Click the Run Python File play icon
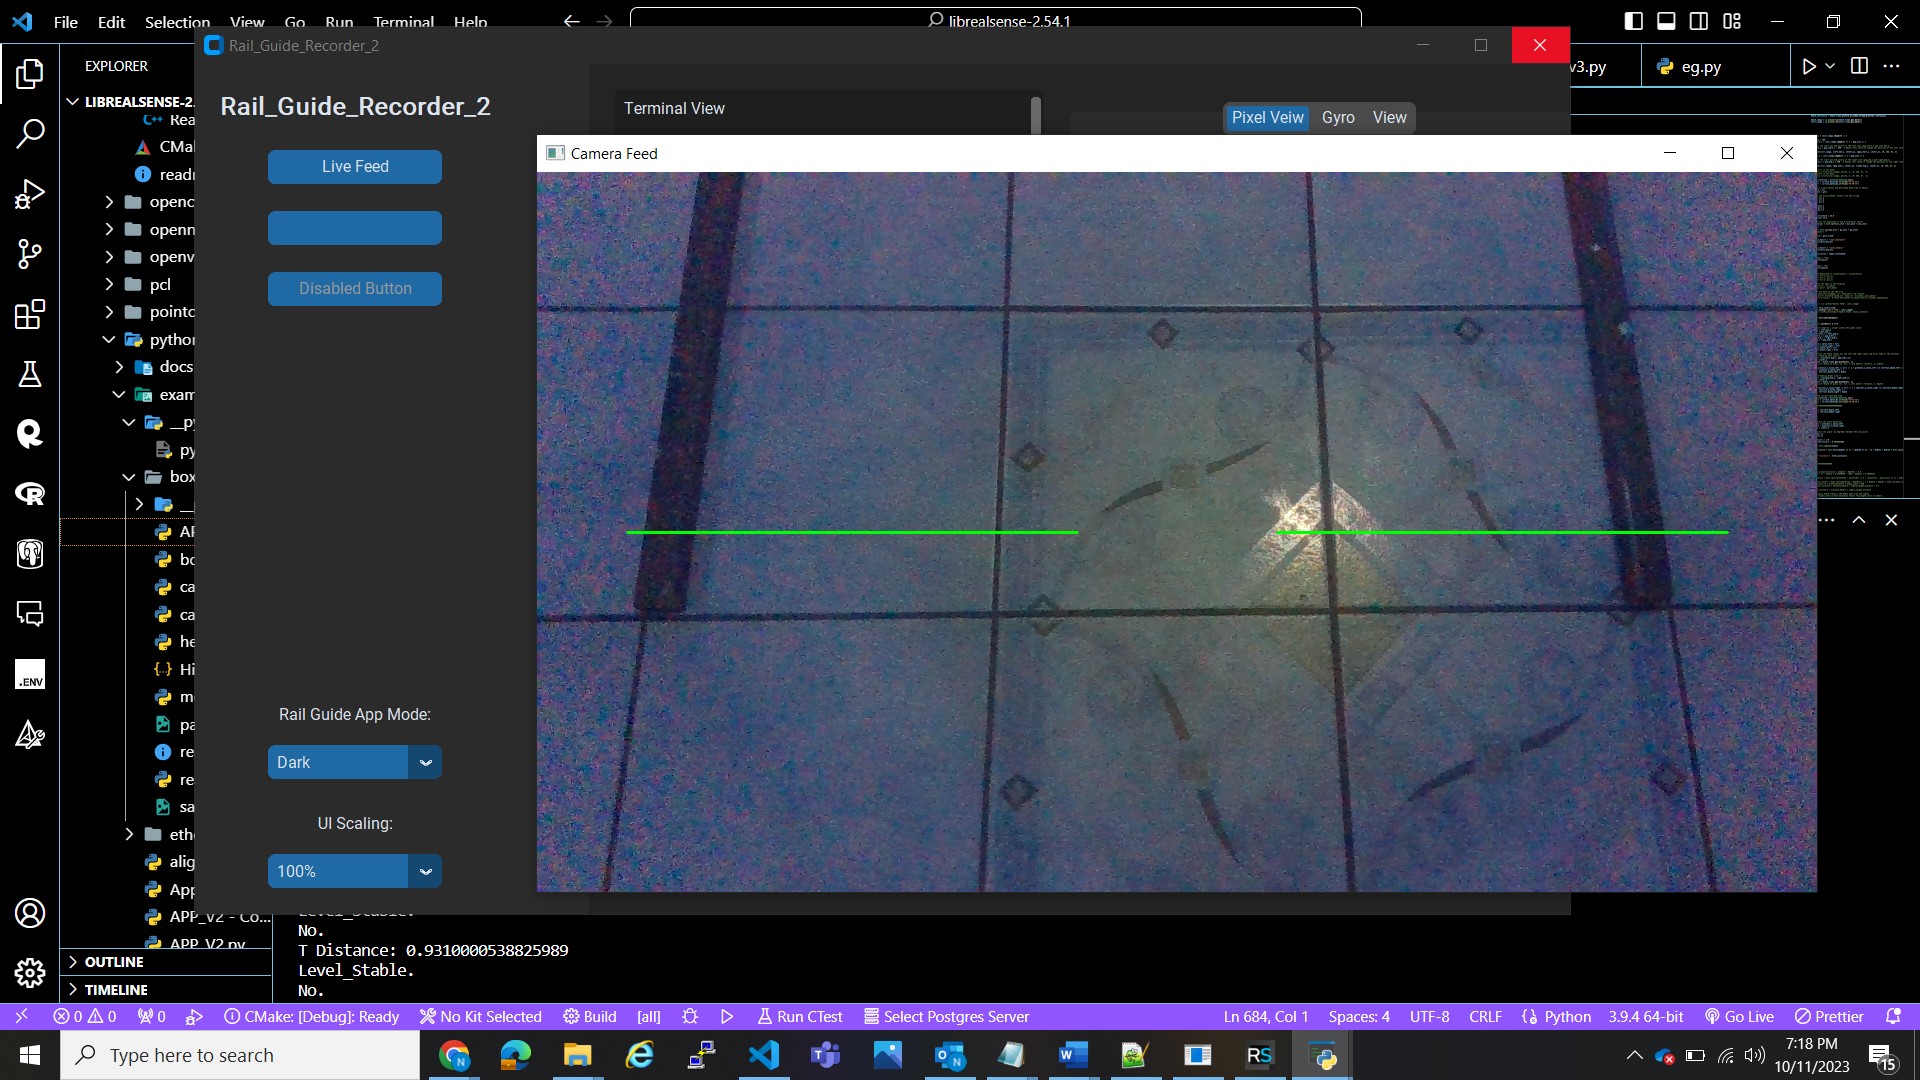Viewport: 1920px width, 1080px height. click(1808, 66)
